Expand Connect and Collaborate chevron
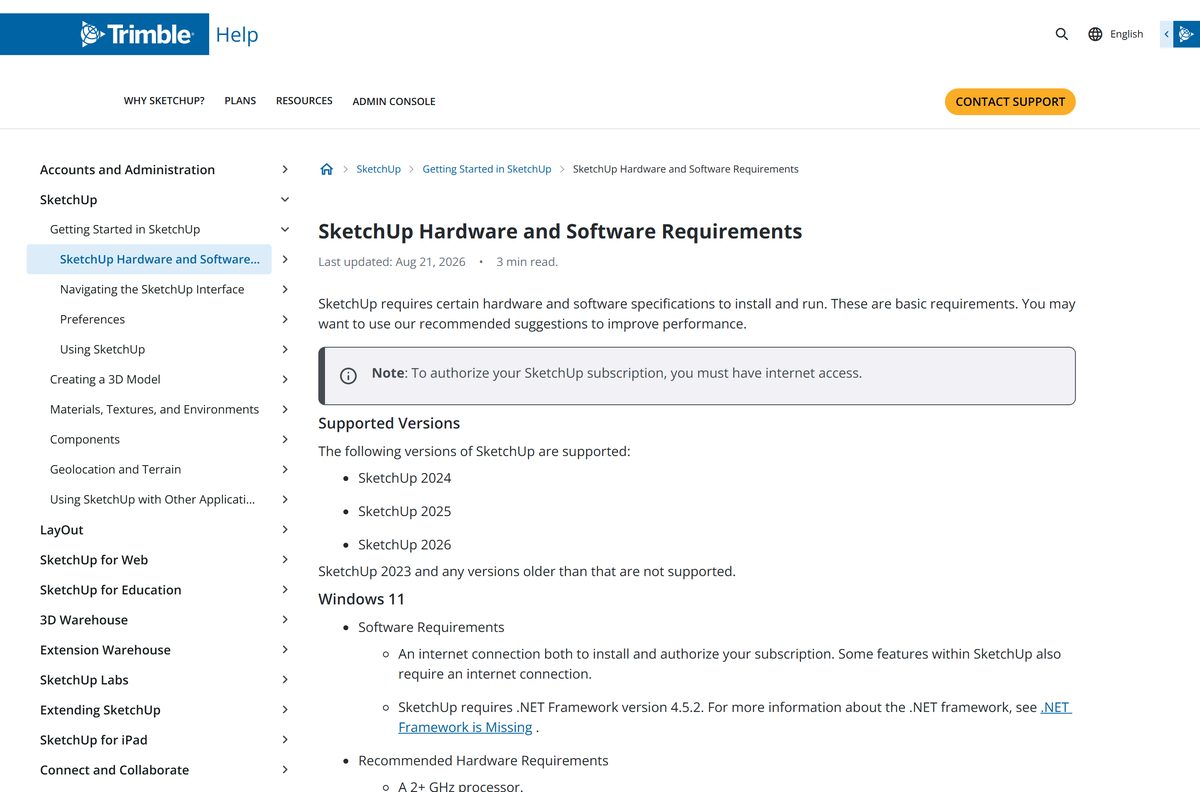Viewport: 1200px width, 792px height. 285,769
